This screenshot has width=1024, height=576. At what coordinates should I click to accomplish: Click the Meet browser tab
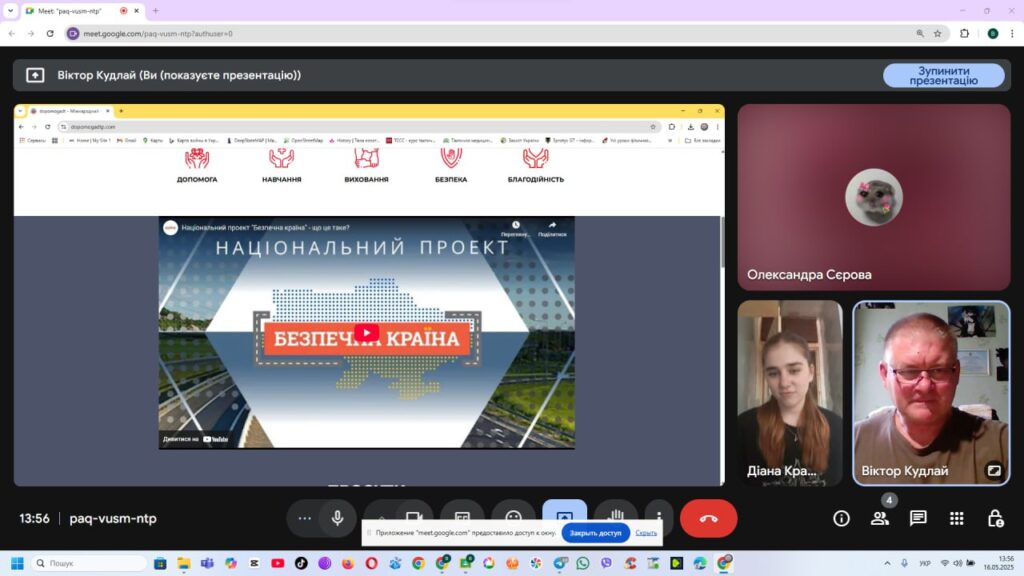coord(82,11)
